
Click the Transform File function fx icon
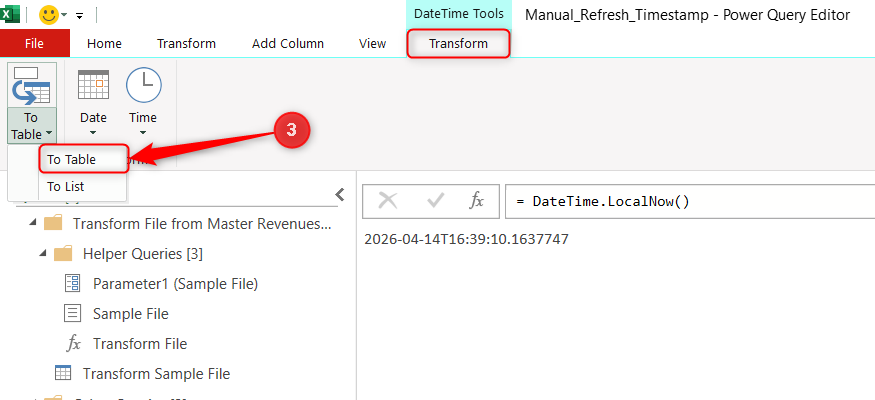73,344
